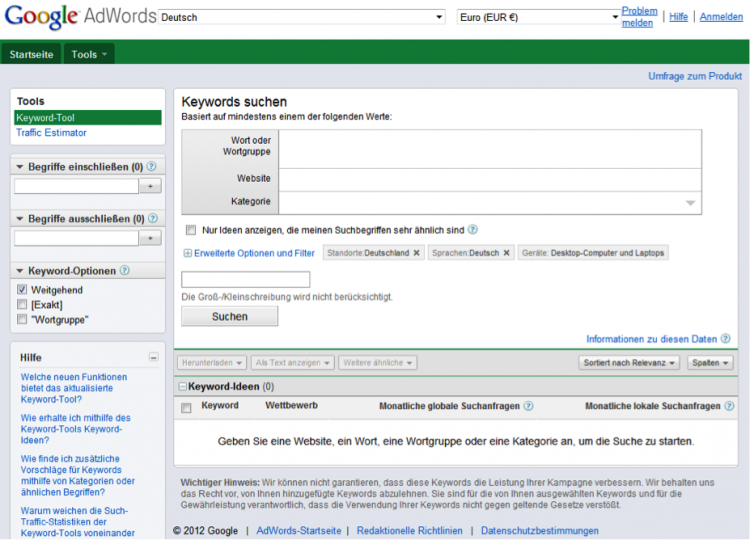The height and width of the screenshot is (540, 750).
Task: Select Keyword-Tool in Tools sidebar
Action: [x=88, y=118]
